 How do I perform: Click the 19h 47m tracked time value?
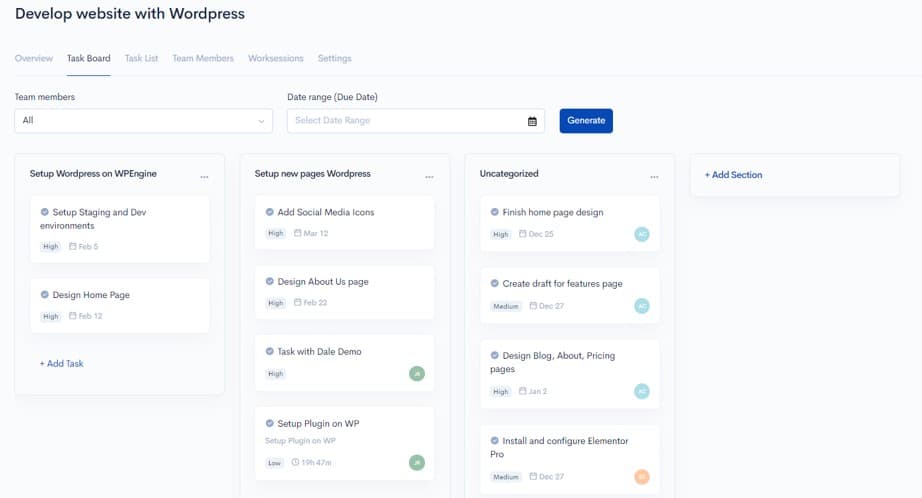coord(316,463)
